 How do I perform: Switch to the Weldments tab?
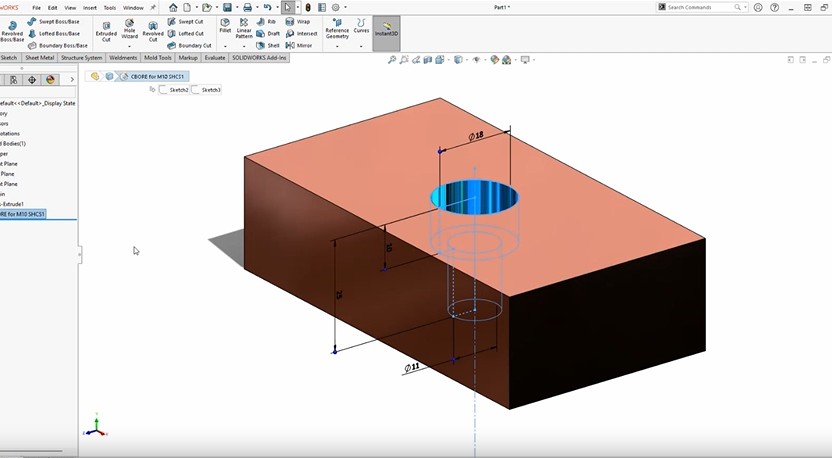point(123,58)
